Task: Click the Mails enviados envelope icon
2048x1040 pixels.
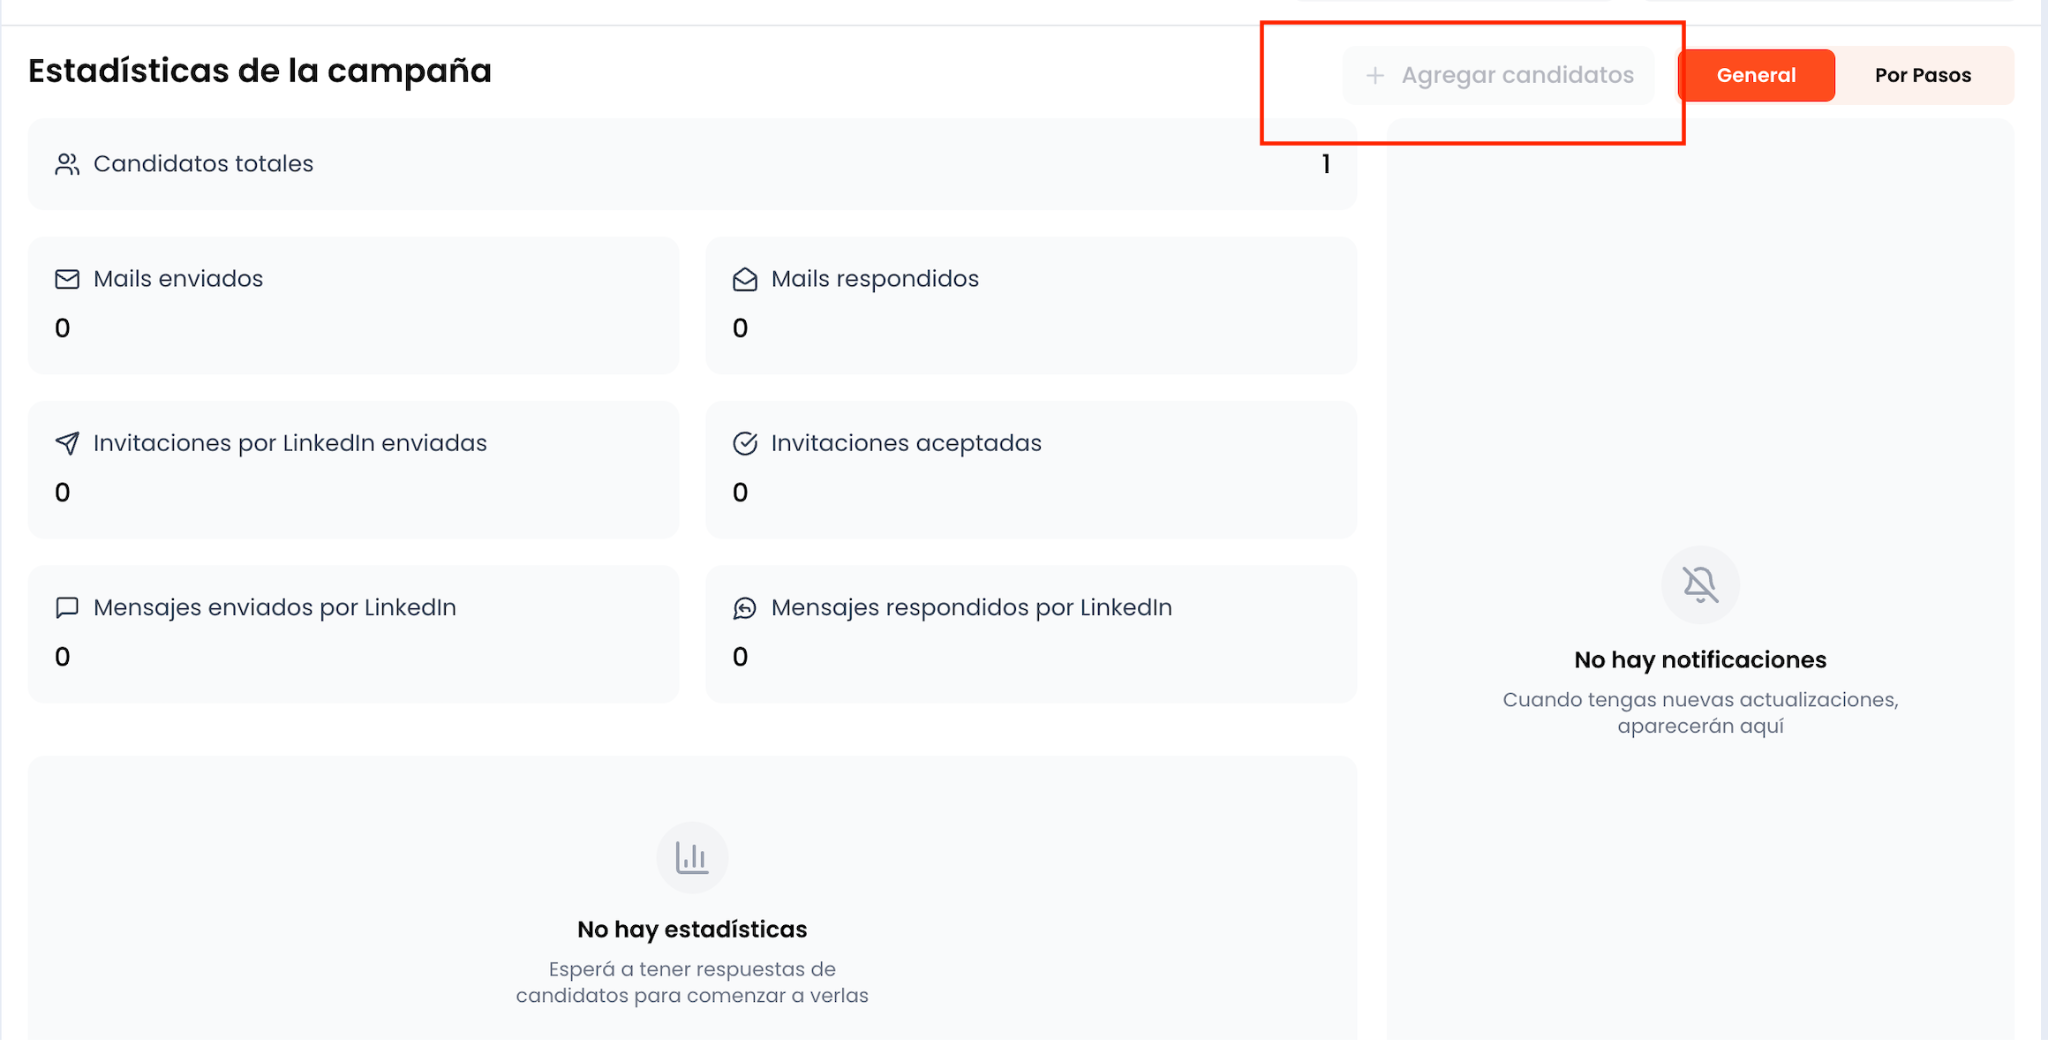Action: 67,279
